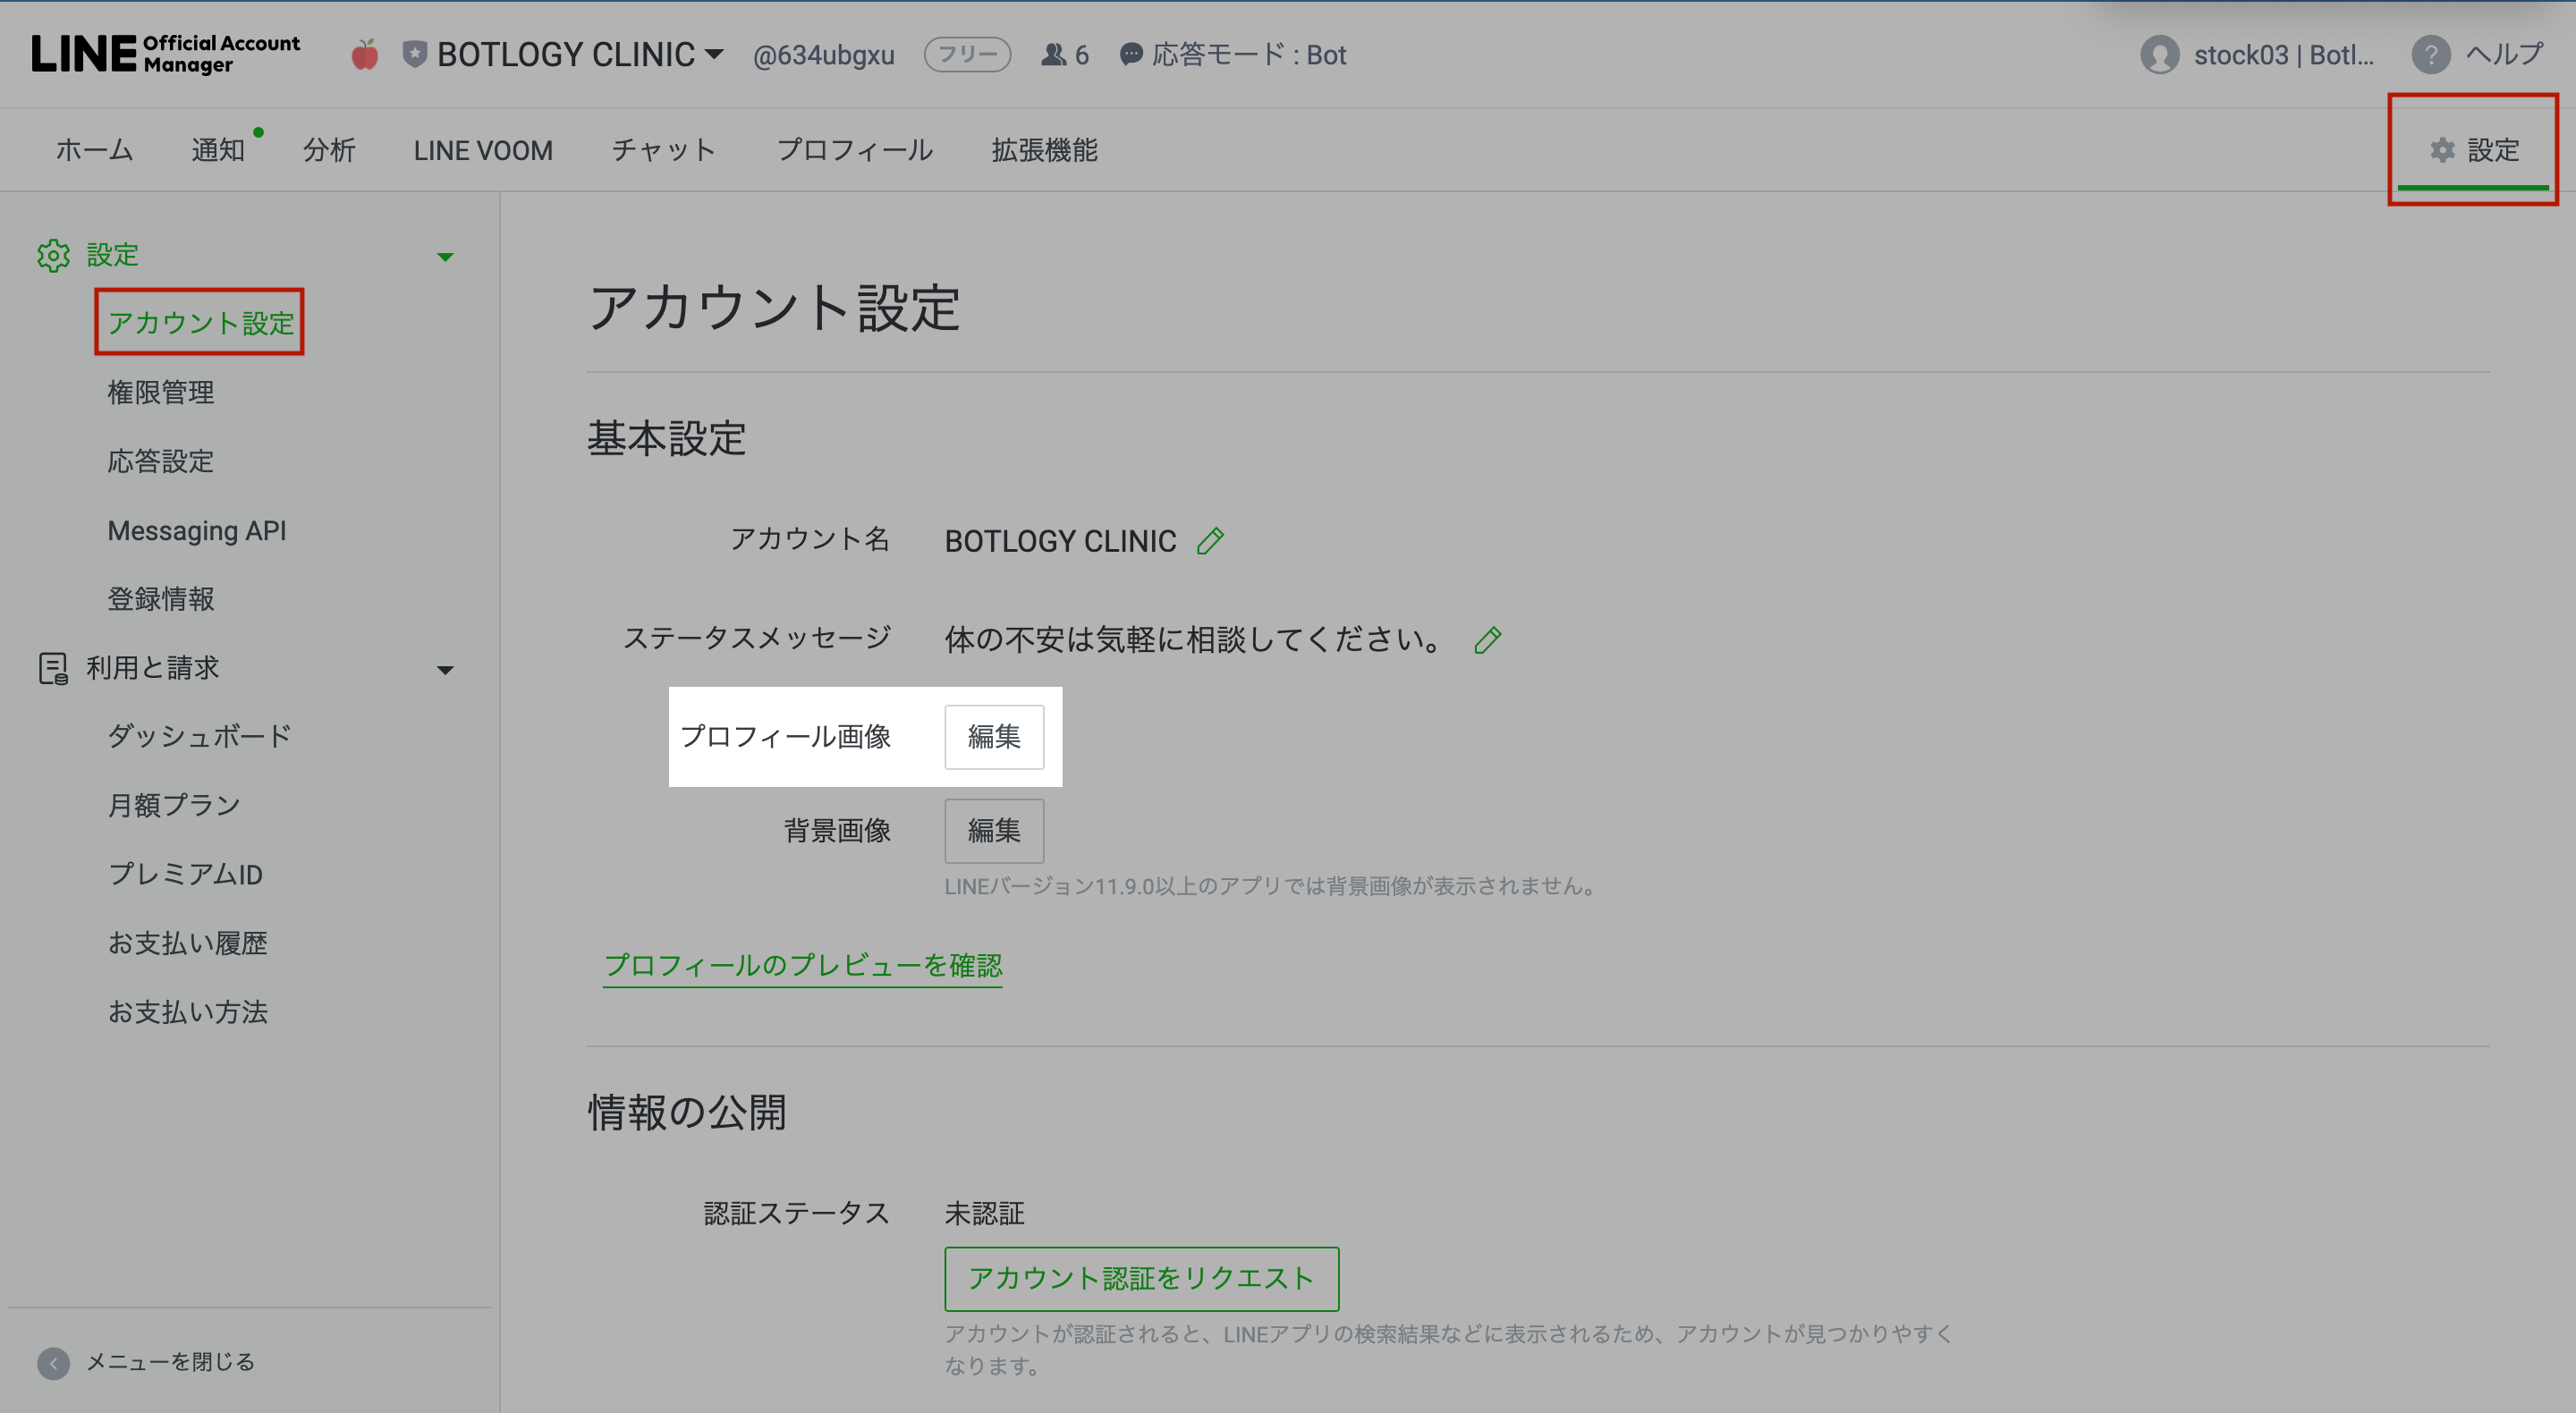
Task: Click 編集 button for プロフィール画像
Action: tap(993, 737)
